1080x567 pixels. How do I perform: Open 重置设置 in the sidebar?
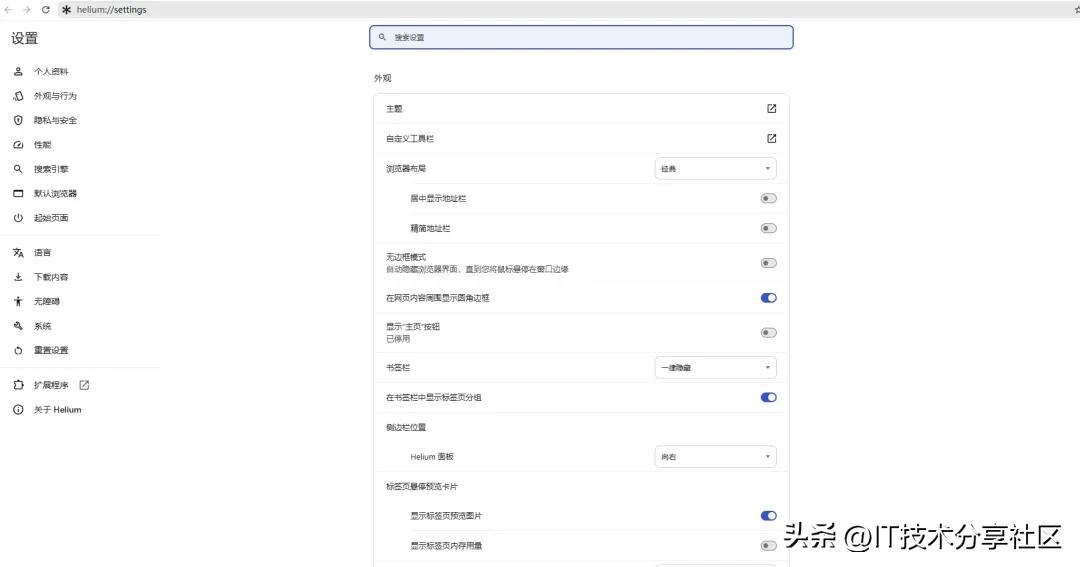click(x=51, y=350)
